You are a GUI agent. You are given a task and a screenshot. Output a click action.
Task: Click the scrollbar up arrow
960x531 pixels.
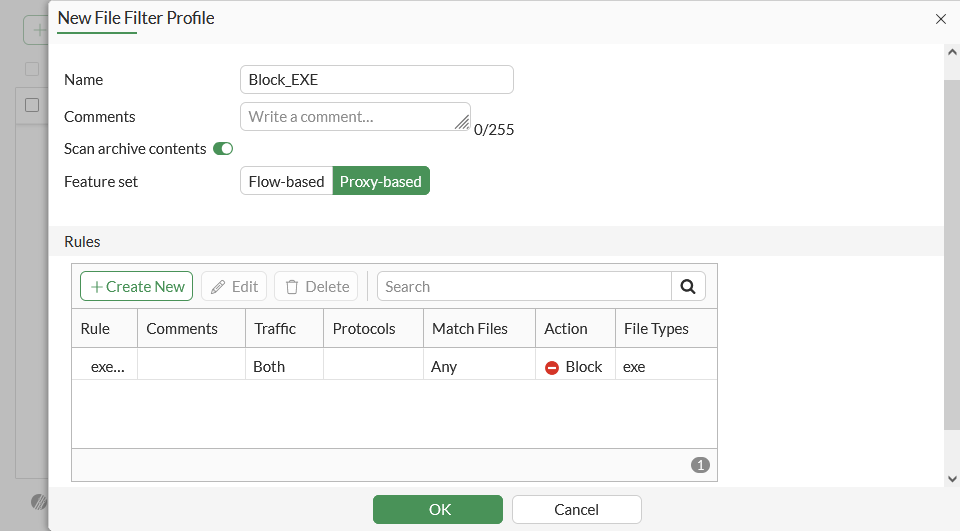[x=951, y=53]
